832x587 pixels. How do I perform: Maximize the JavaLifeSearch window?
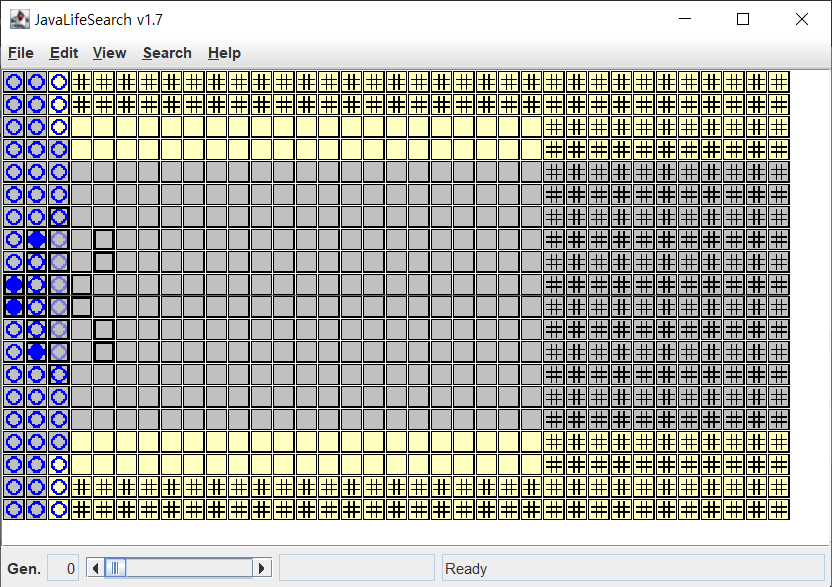coord(743,19)
